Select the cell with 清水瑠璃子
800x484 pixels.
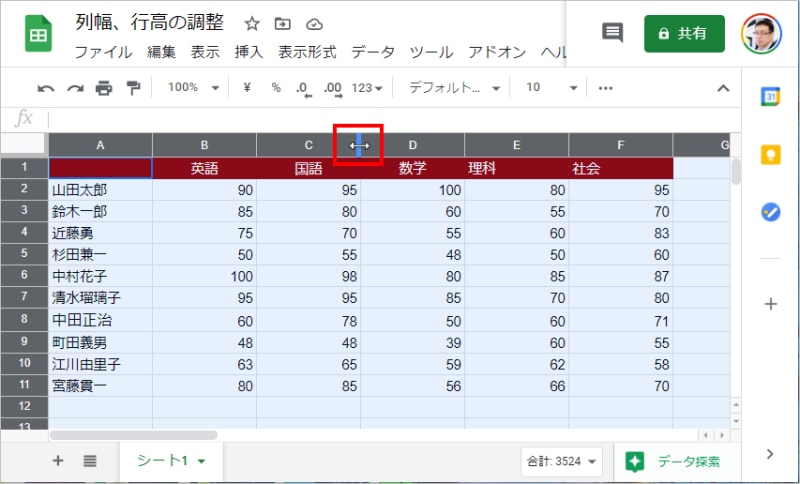tap(101, 297)
